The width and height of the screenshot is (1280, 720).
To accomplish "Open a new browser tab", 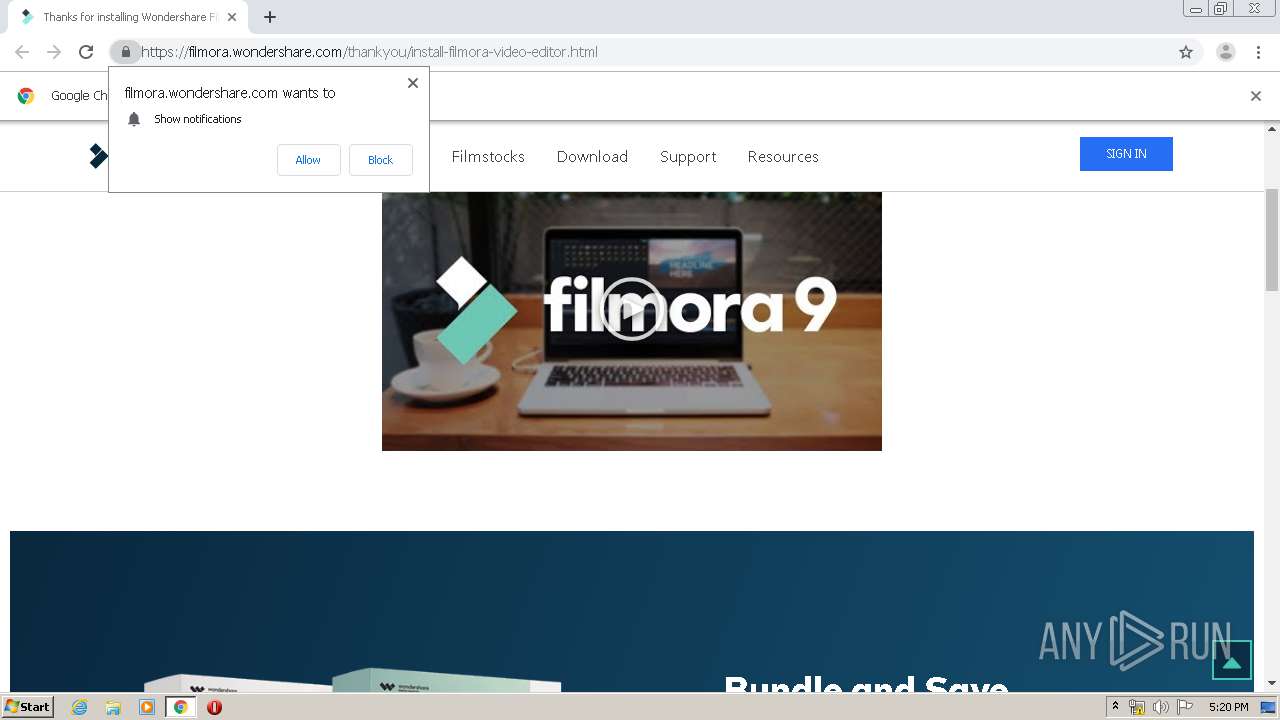I will (270, 17).
